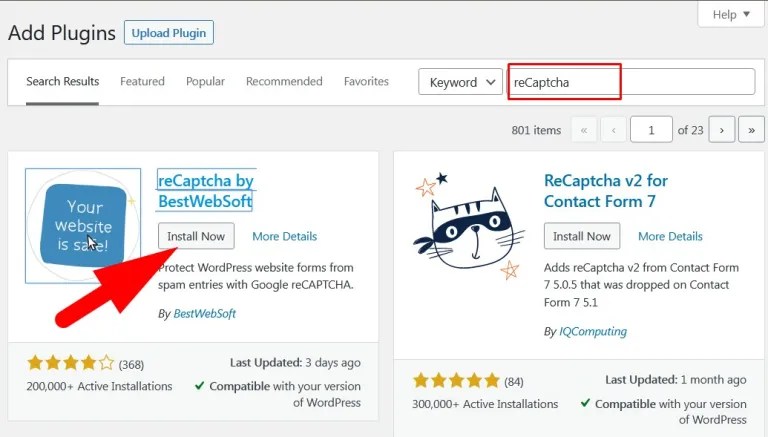Open the reCaptcha by BestWebSoft title link
This screenshot has width=768, height=437.
tap(206, 191)
